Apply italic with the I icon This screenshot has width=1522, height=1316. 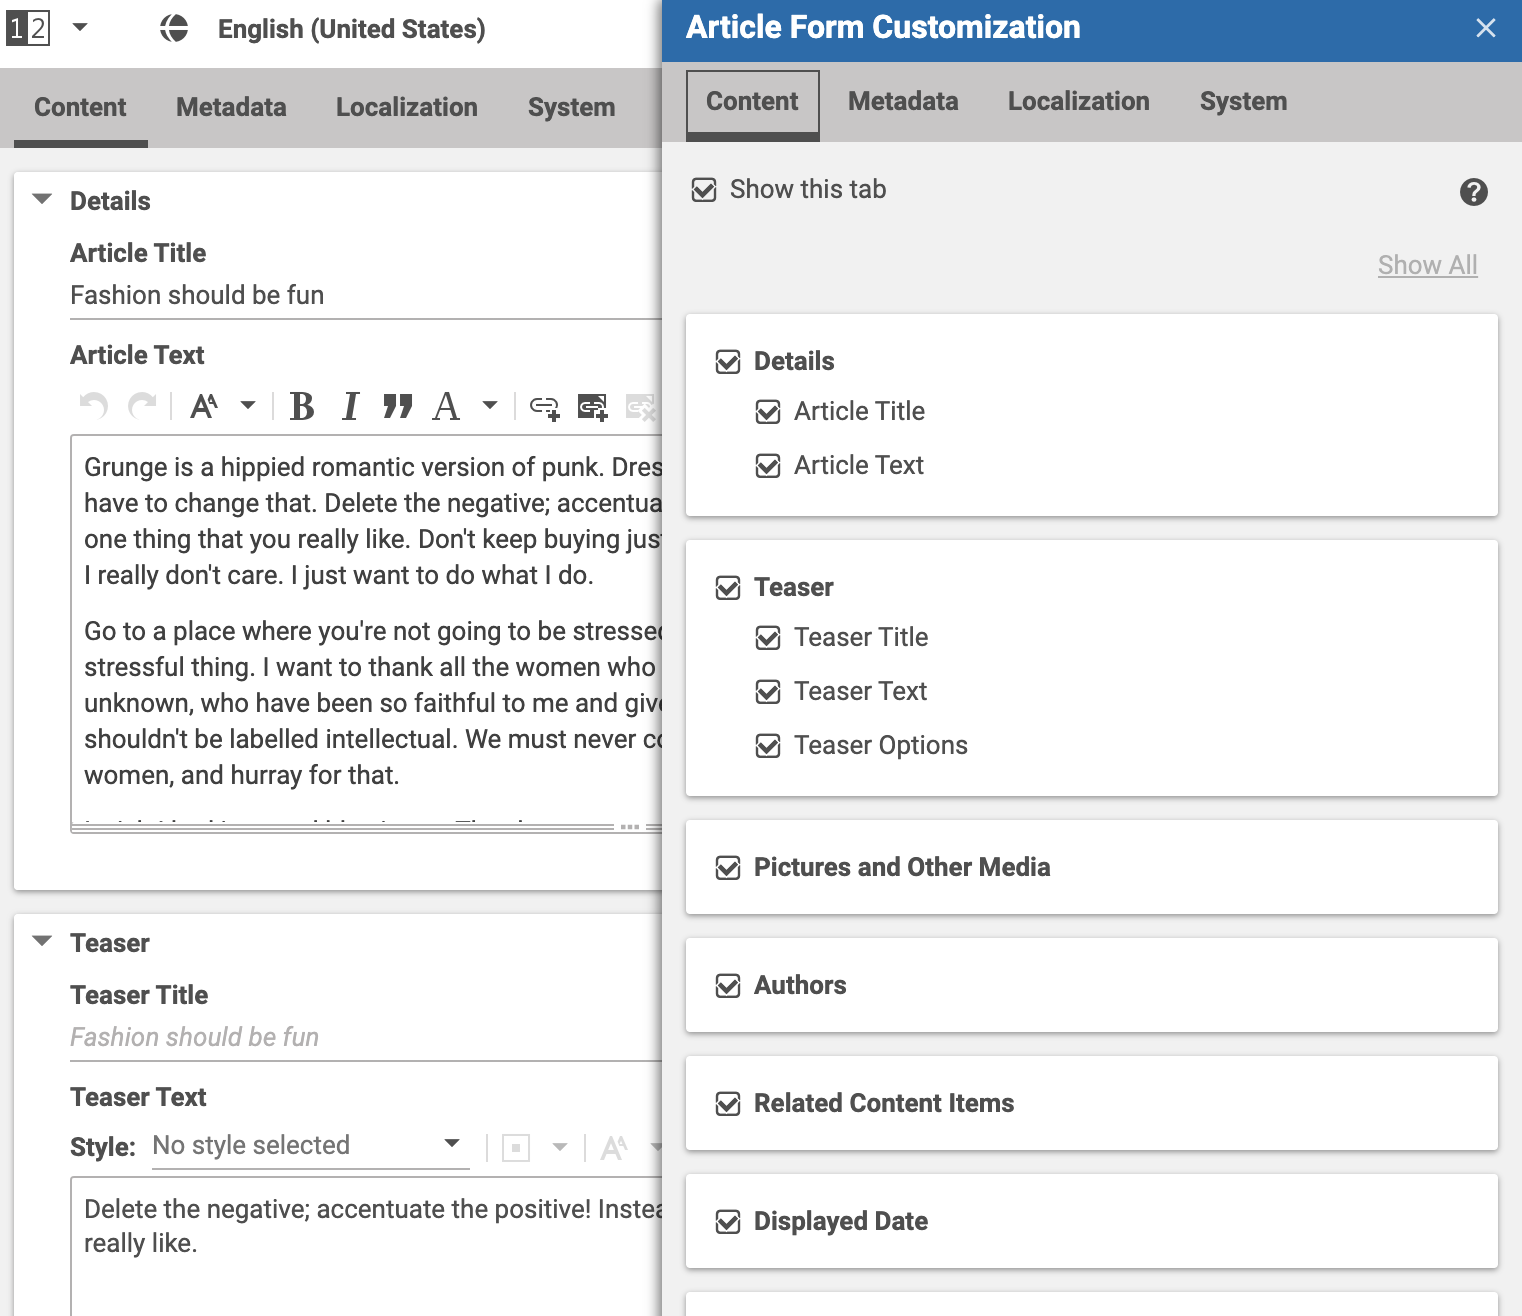pyautogui.click(x=350, y=406)
